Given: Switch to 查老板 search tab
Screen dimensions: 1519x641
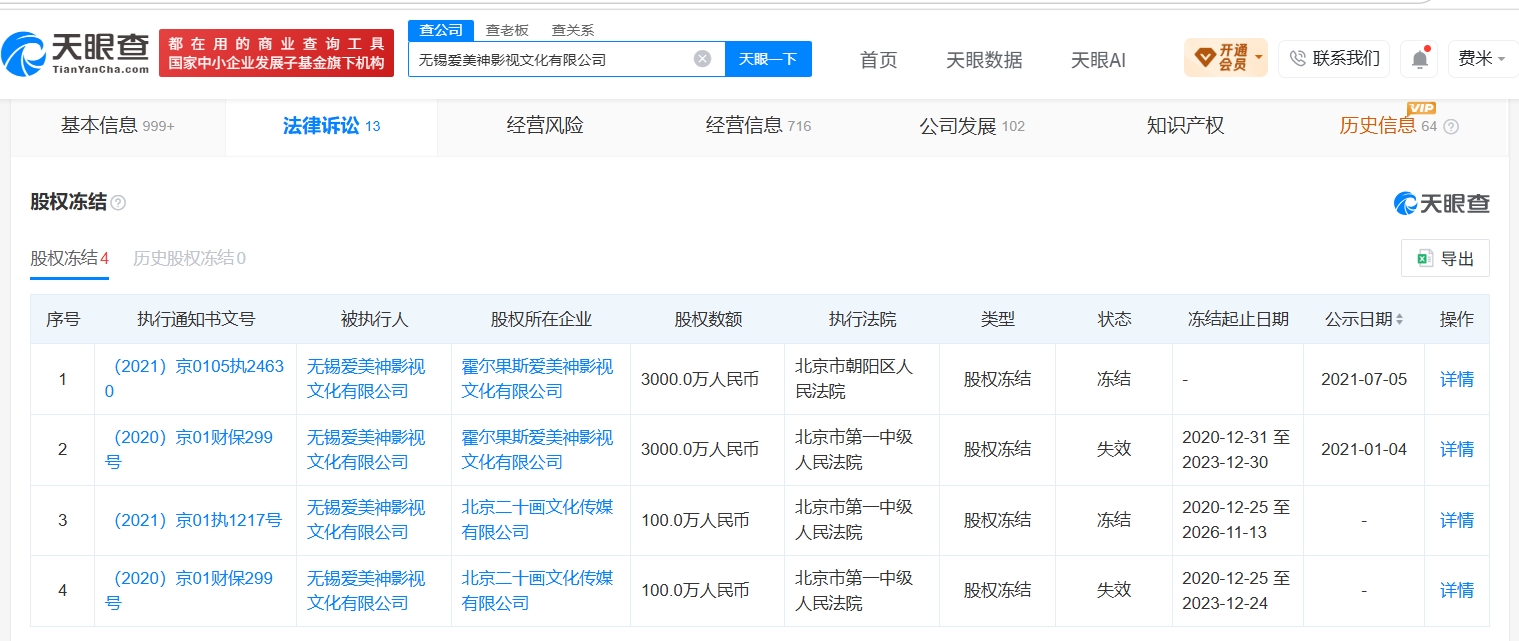Looking at the screenshot, I should tap(507, 30).
